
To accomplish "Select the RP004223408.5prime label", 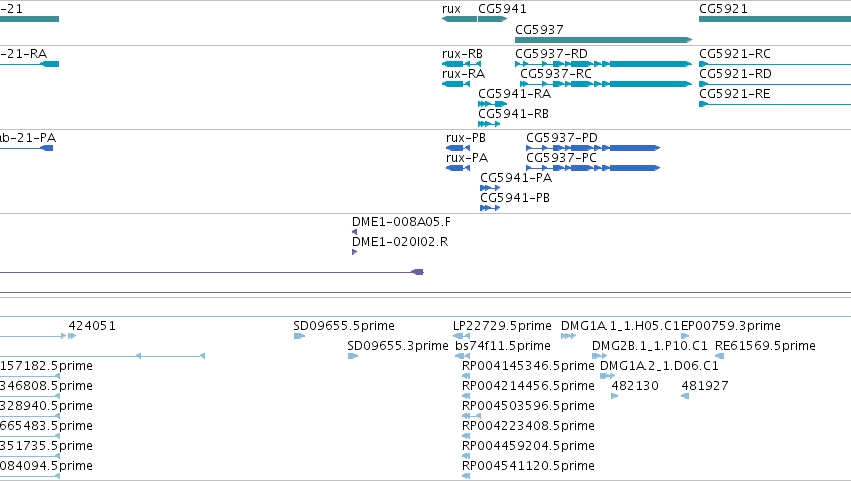I will point(528,426).
